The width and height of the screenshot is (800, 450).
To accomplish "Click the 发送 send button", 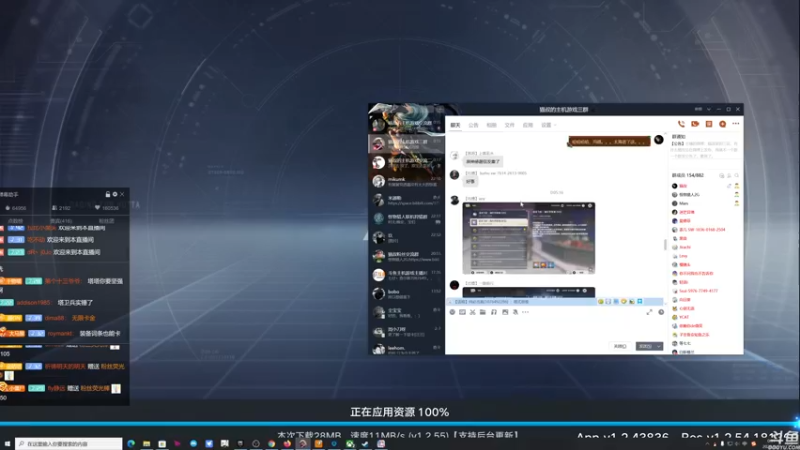I will coord(645,346).
